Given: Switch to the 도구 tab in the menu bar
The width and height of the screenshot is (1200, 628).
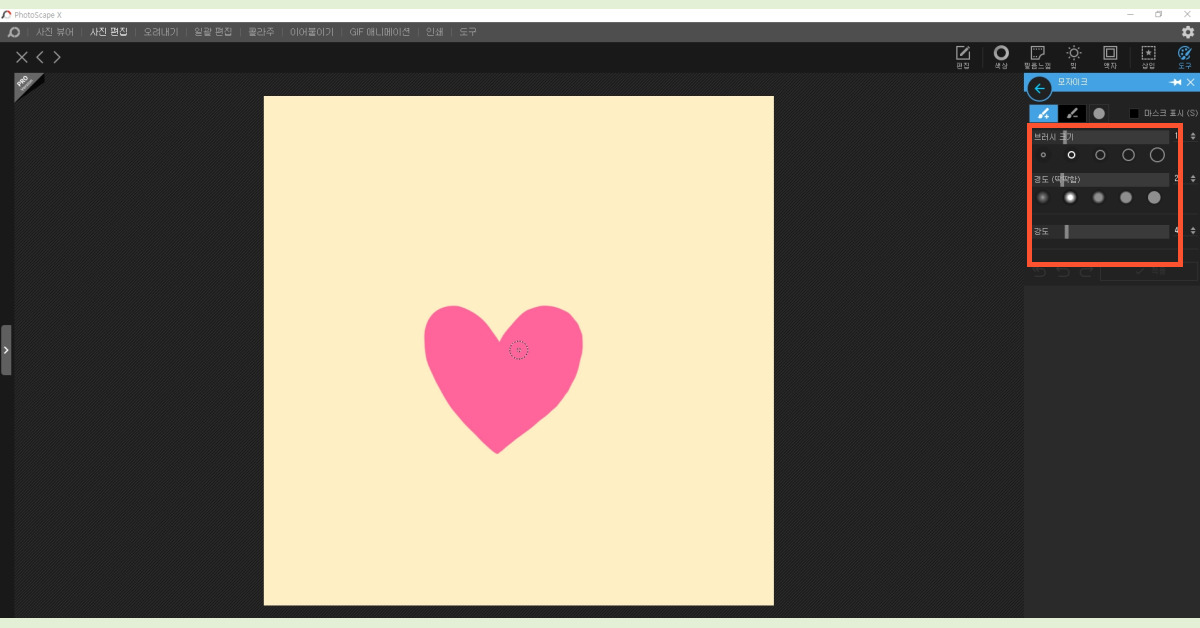Looking at the screenshot, I should tap(468, 32).
